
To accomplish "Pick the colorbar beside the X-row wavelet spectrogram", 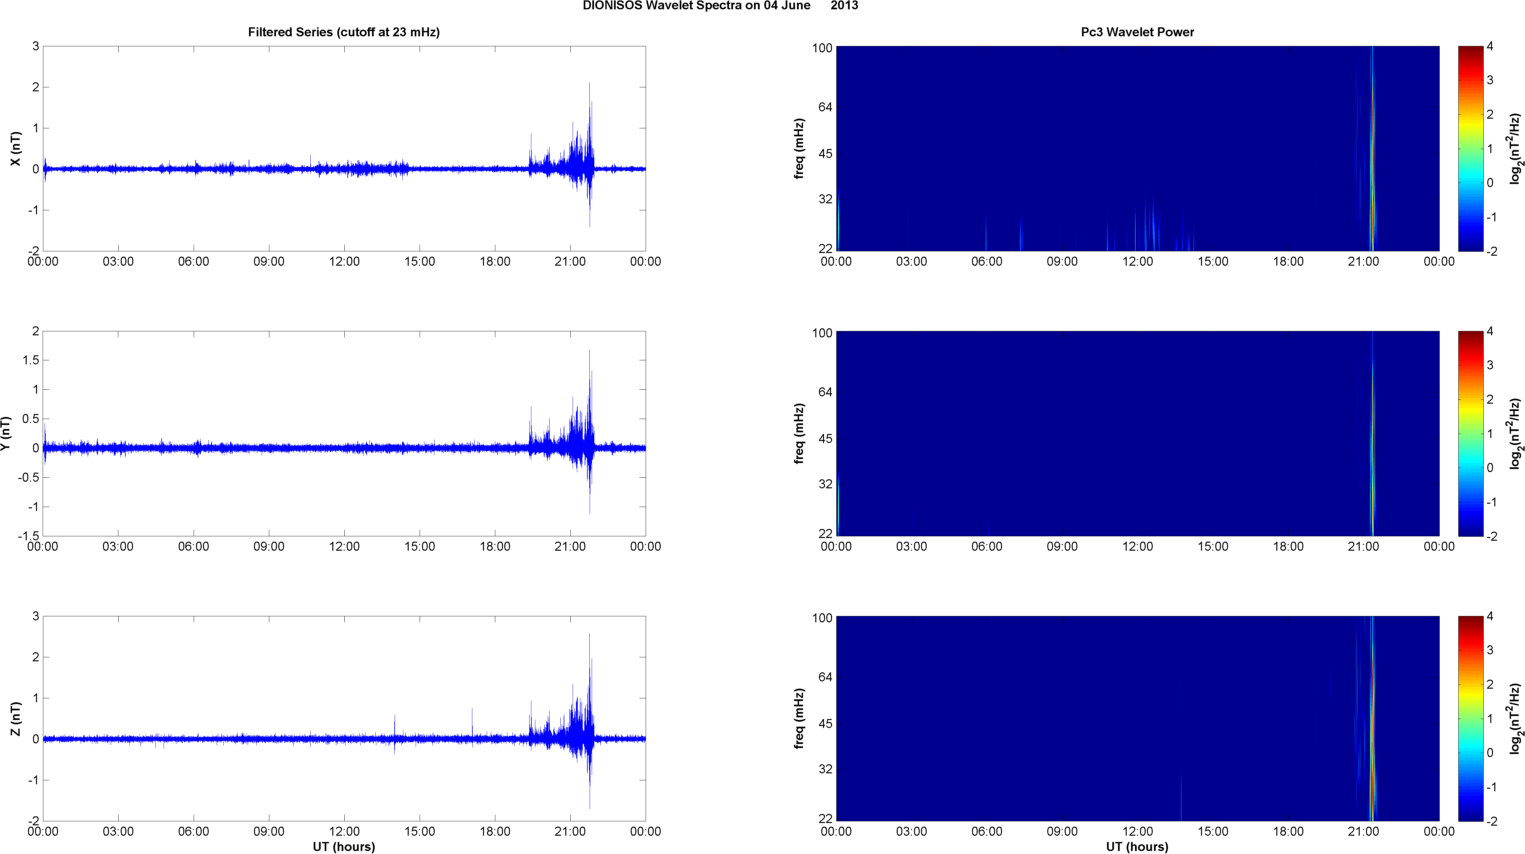I will click(1469, 148).
